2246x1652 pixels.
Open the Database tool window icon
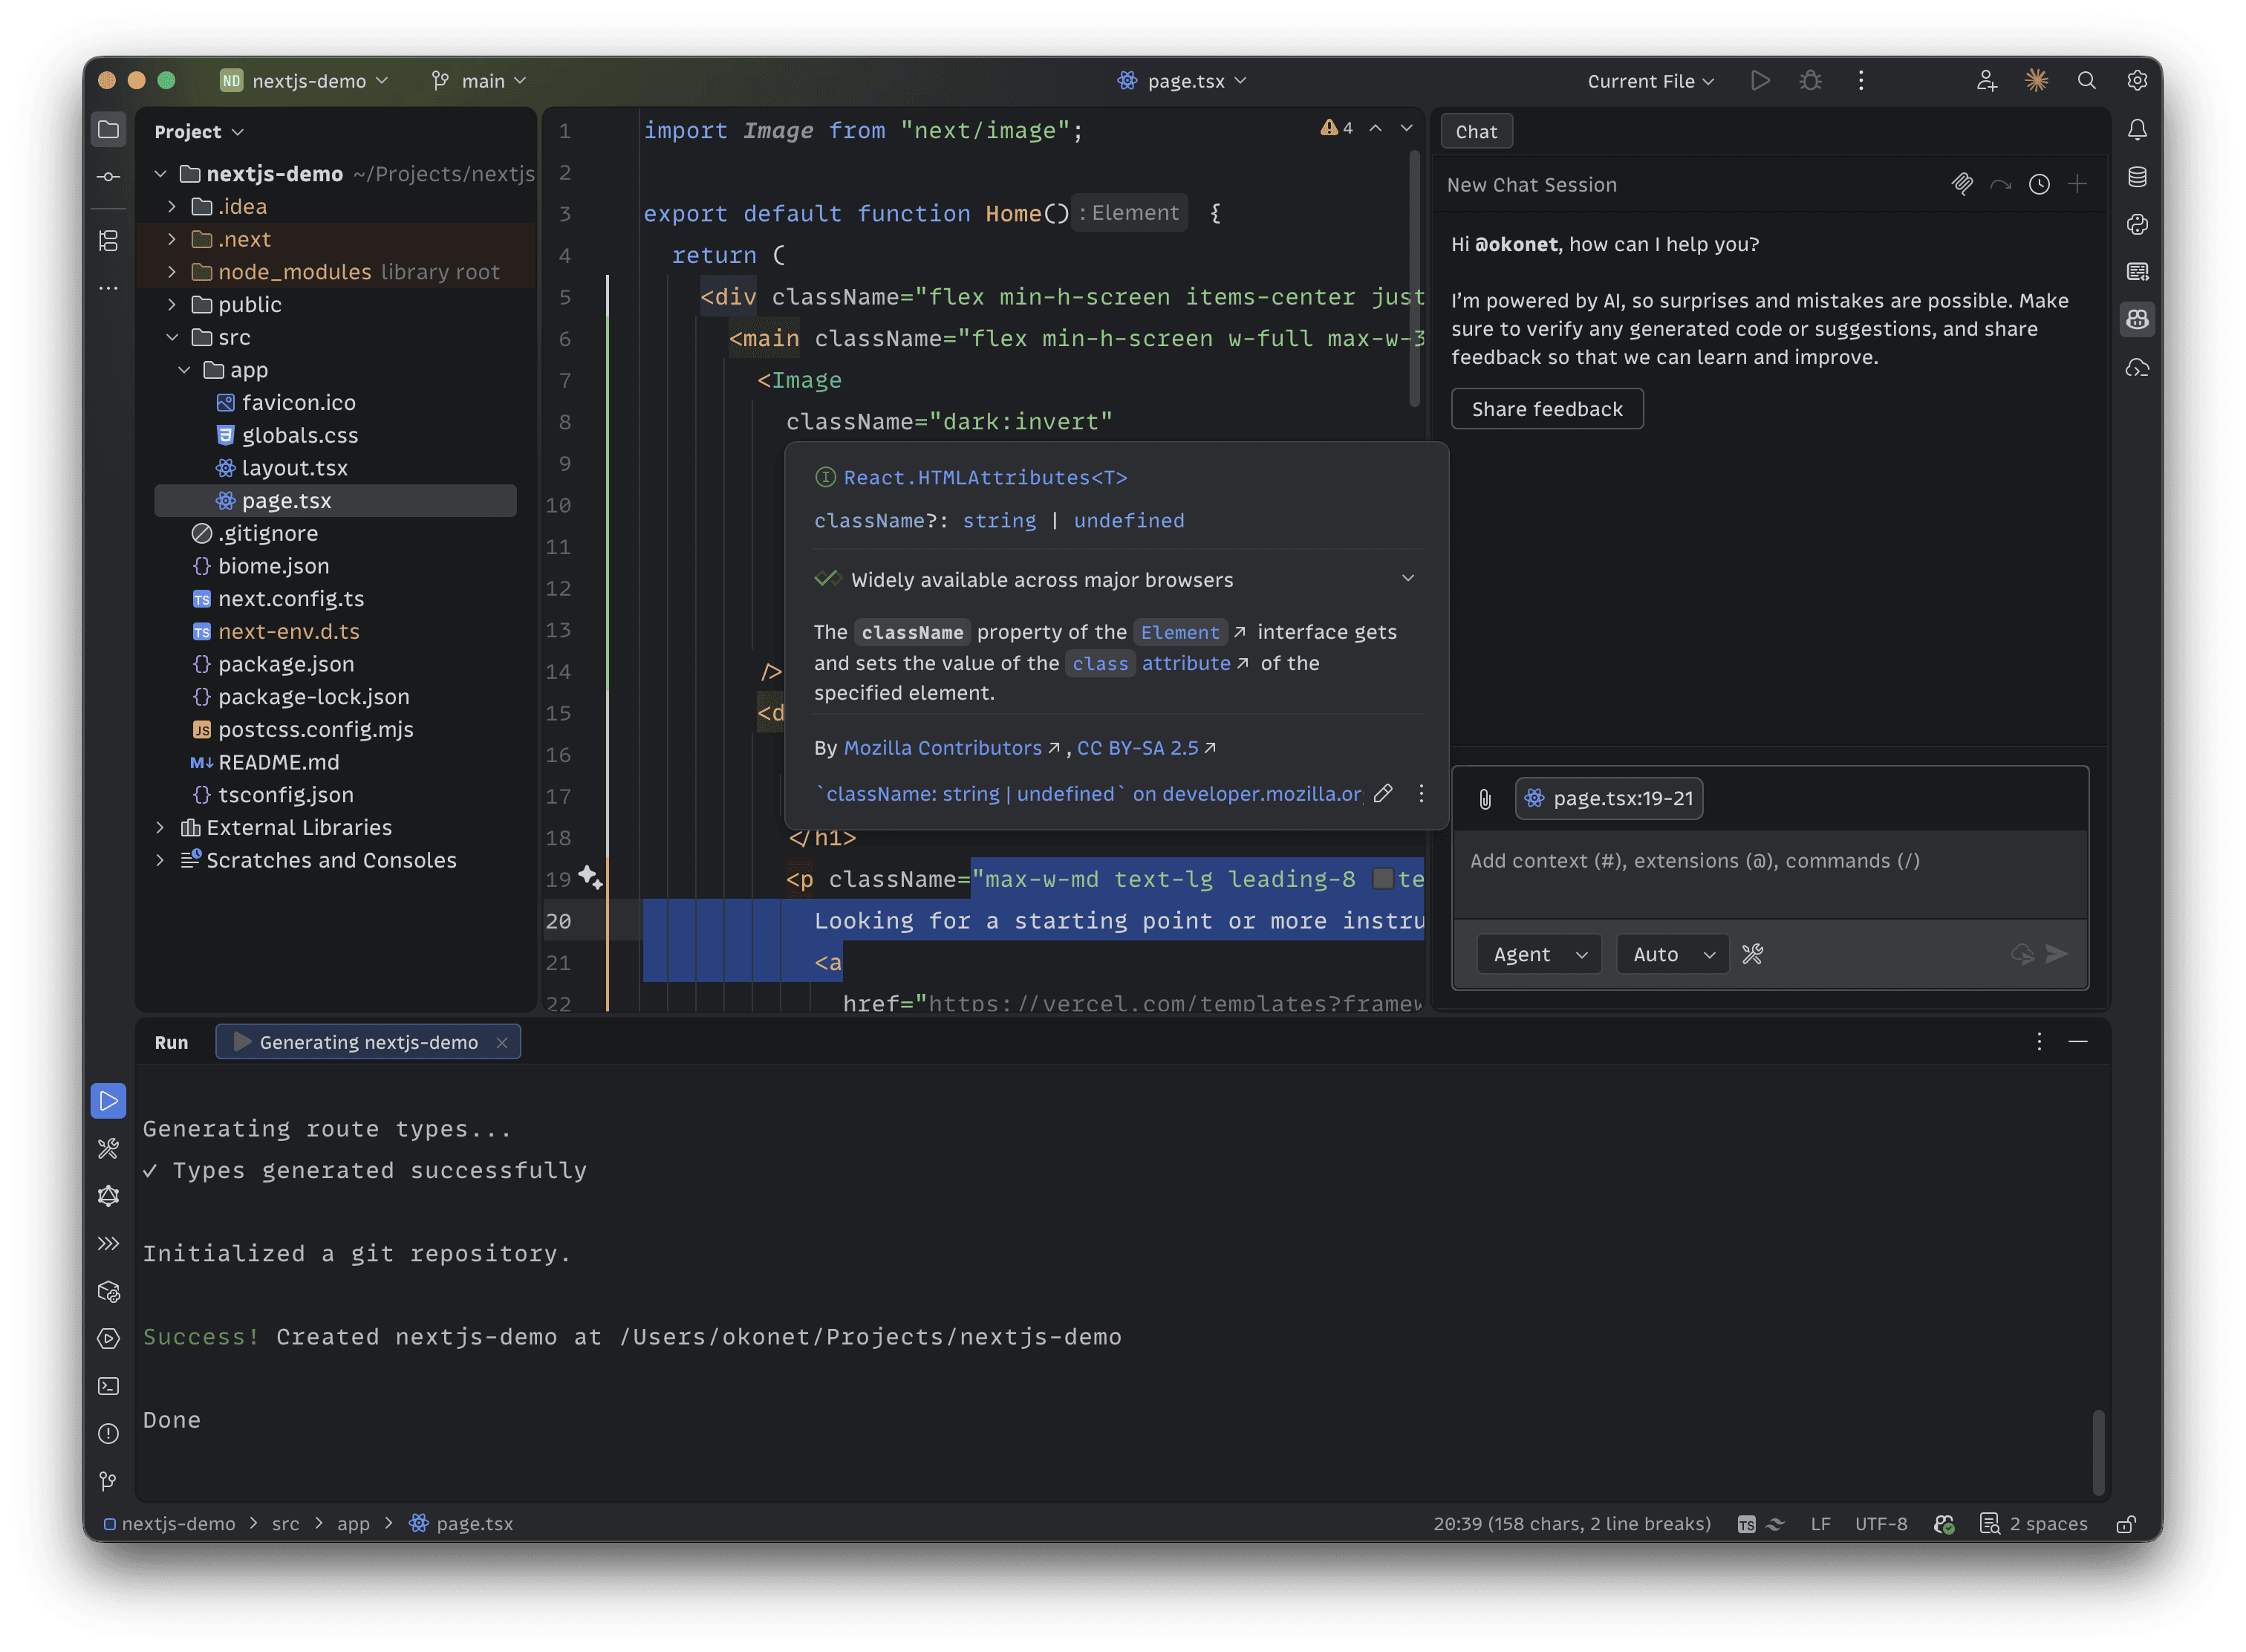[x=2137, y=177]
